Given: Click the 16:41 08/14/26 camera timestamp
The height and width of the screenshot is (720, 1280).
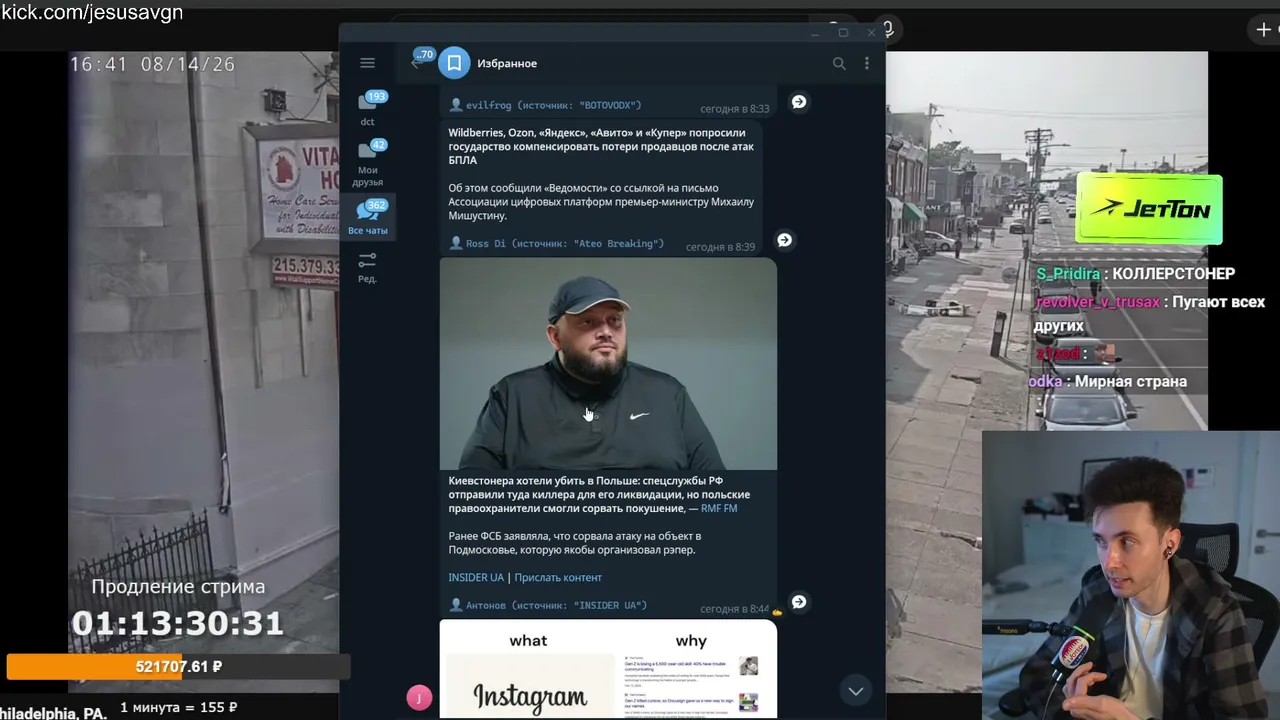Looking at the screenshot, I should (152, 64).
